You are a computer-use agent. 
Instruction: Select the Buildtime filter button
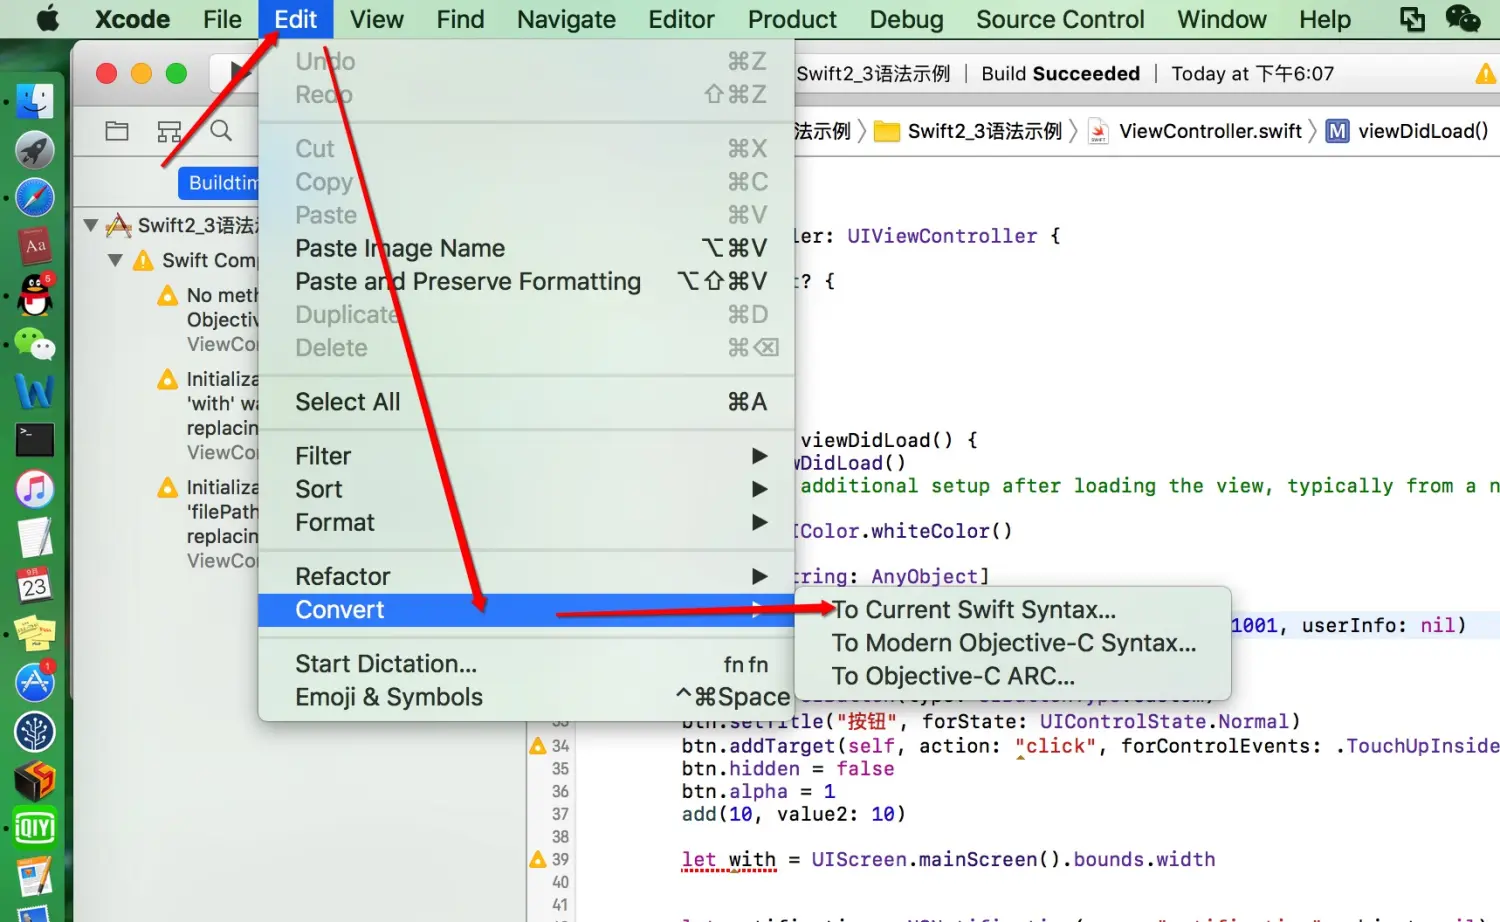(219, 183)
